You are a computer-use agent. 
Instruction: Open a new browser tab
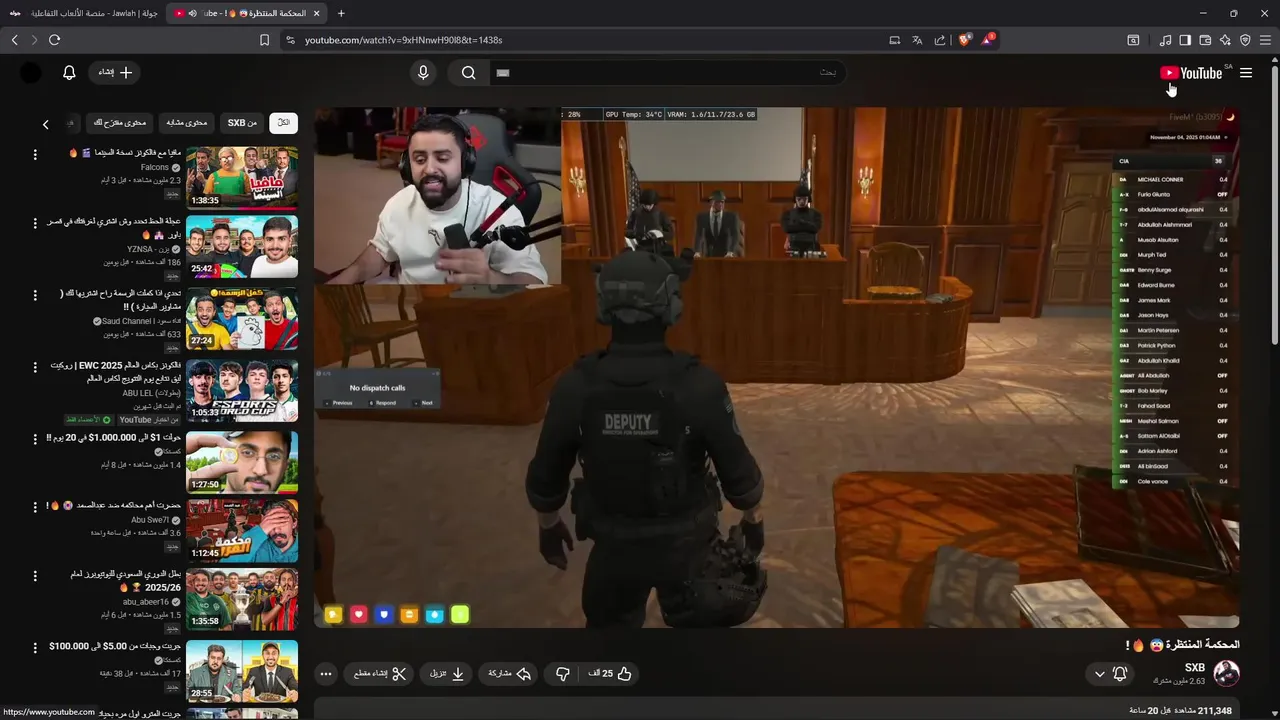click(x=341, y=13)
